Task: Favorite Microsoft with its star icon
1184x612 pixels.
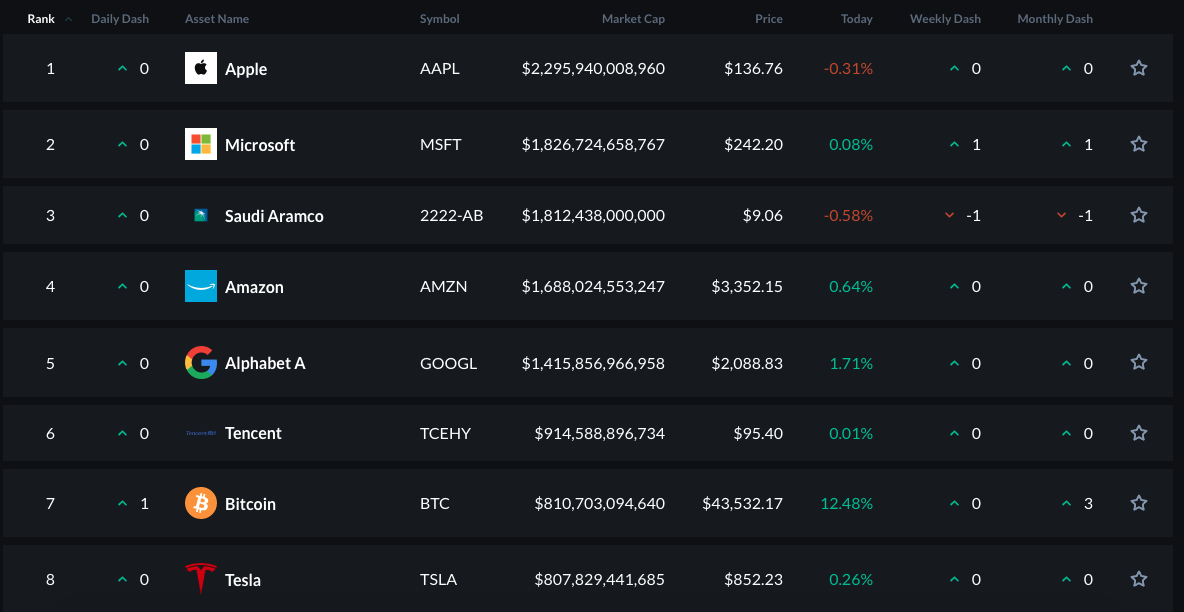Action: pos(1139,144)
